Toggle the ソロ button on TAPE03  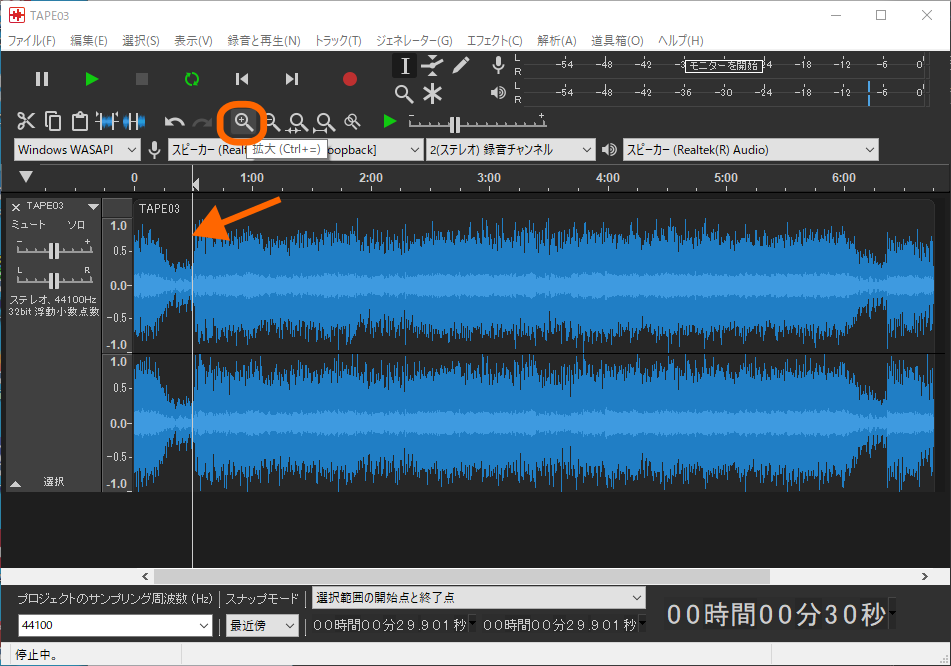[x=76, y=224]
